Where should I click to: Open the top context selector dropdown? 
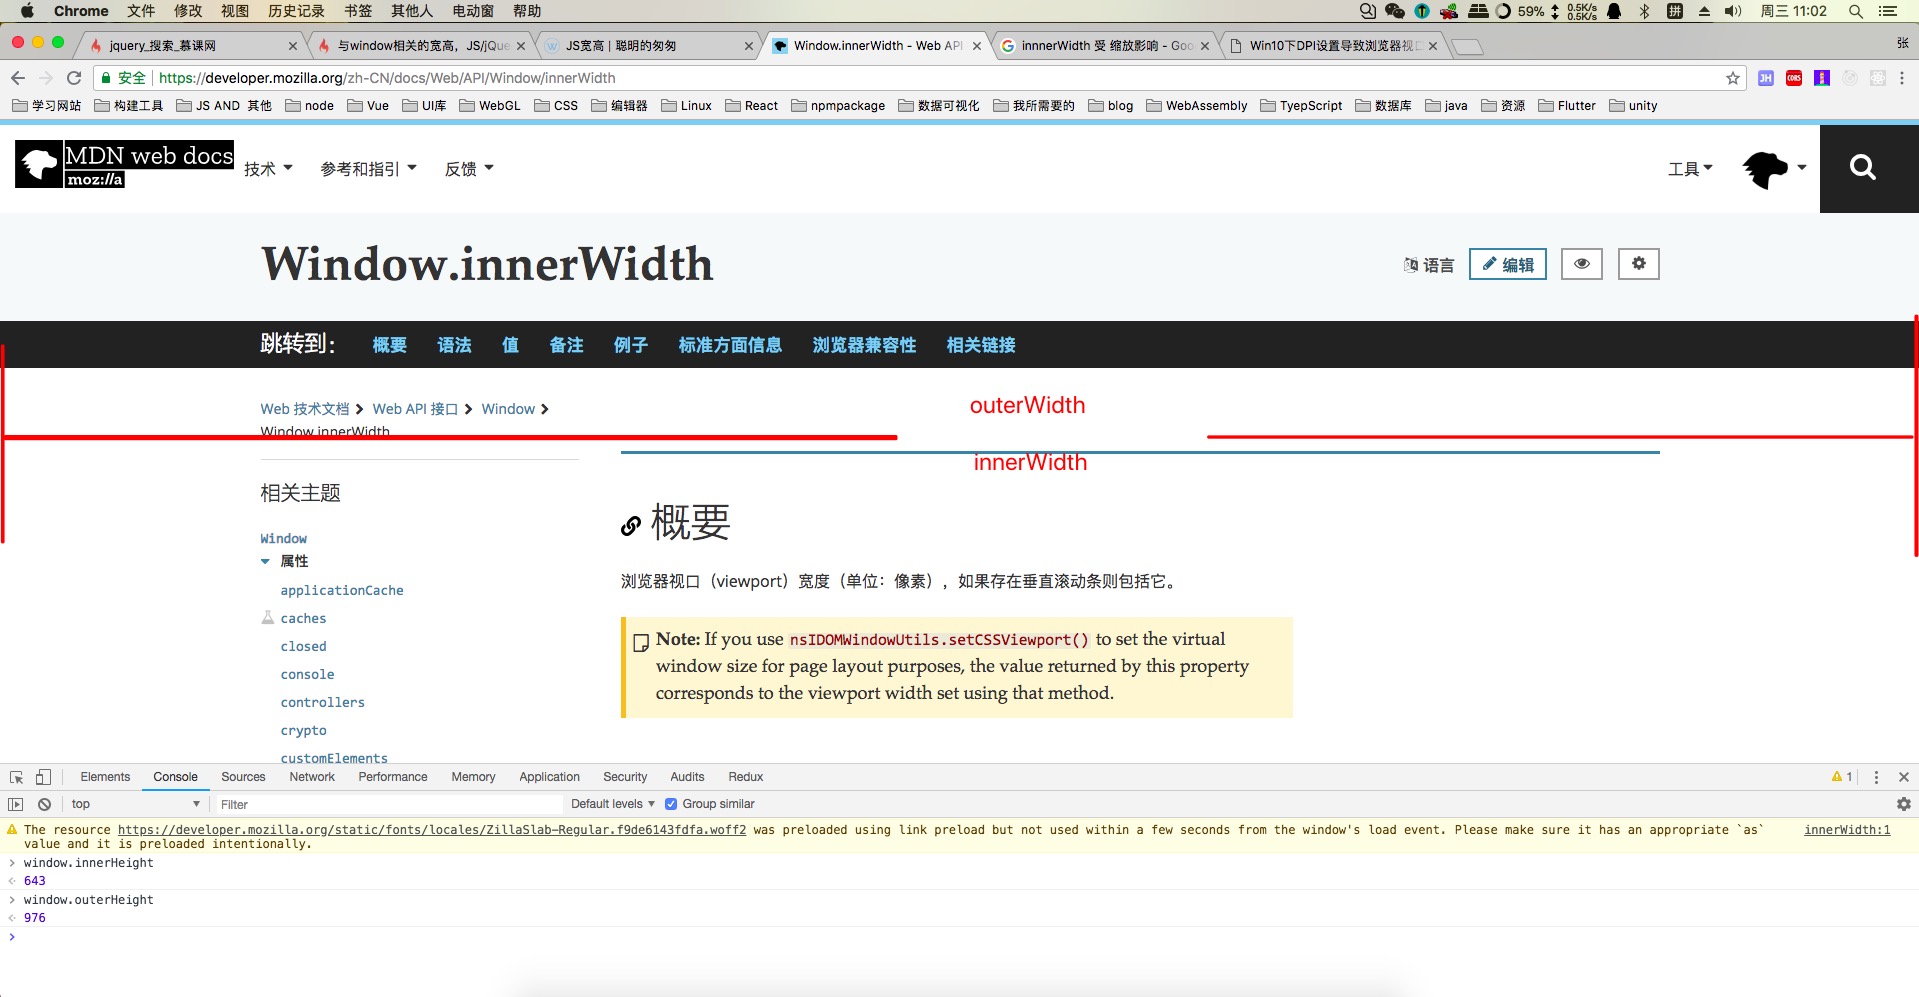point(135,804)
